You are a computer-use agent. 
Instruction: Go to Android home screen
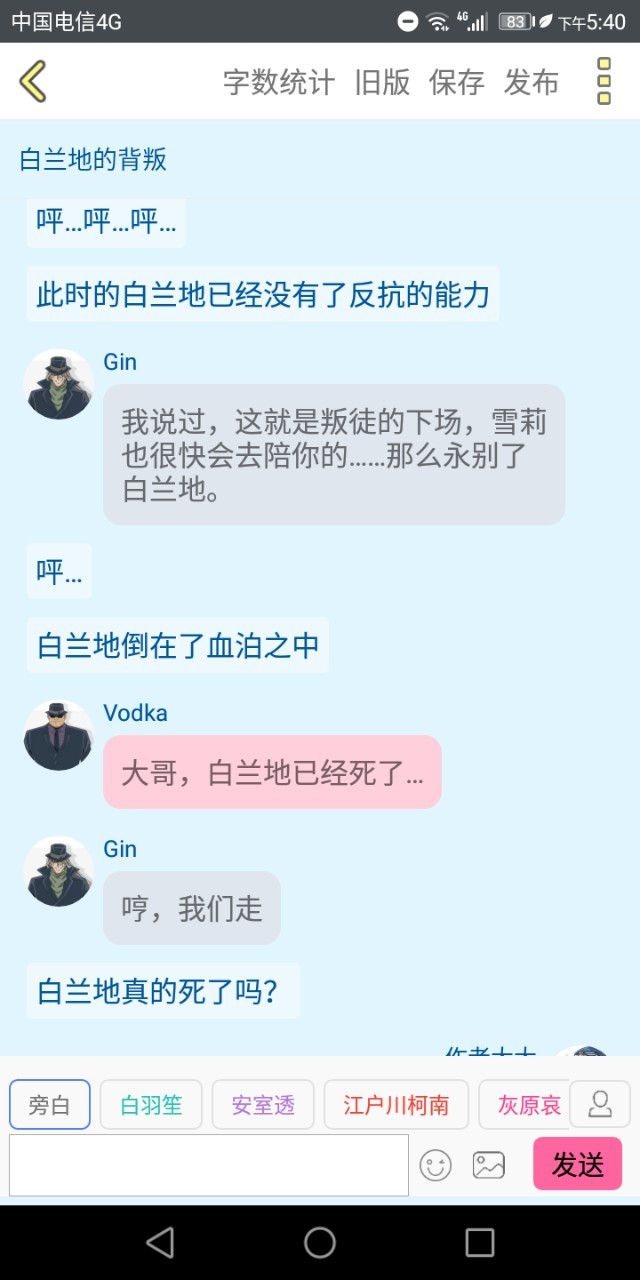point(320,1242)
